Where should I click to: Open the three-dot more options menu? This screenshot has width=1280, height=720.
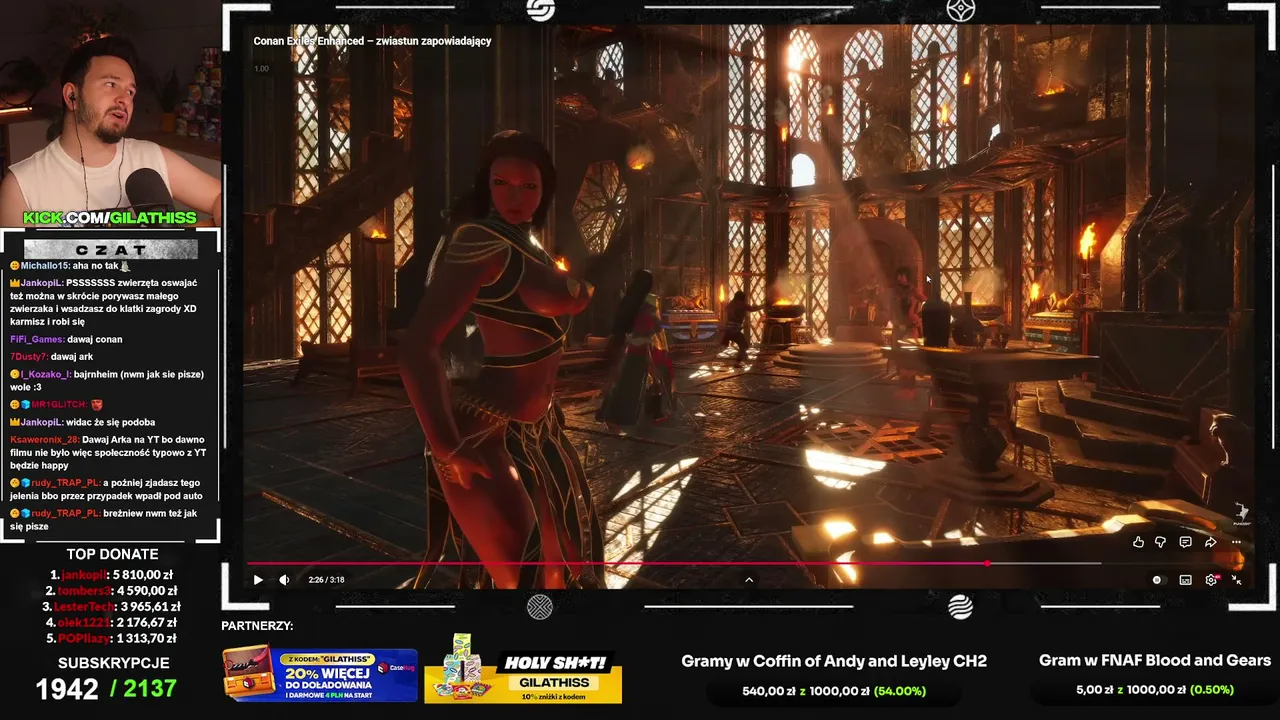click(x=1236, y=542)
